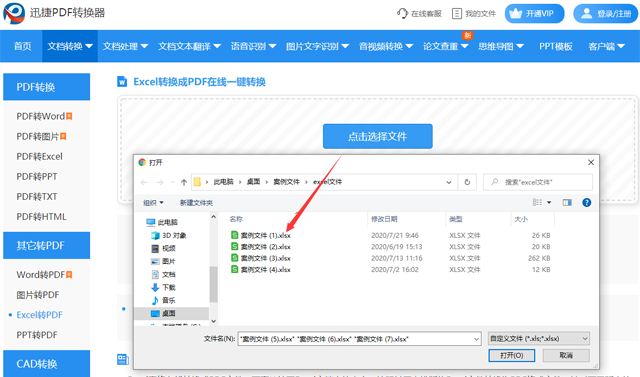The height and width of the screenshot is (377, 640).
Task: Expand the address path history dropdown
Action: tap(449, 182)
